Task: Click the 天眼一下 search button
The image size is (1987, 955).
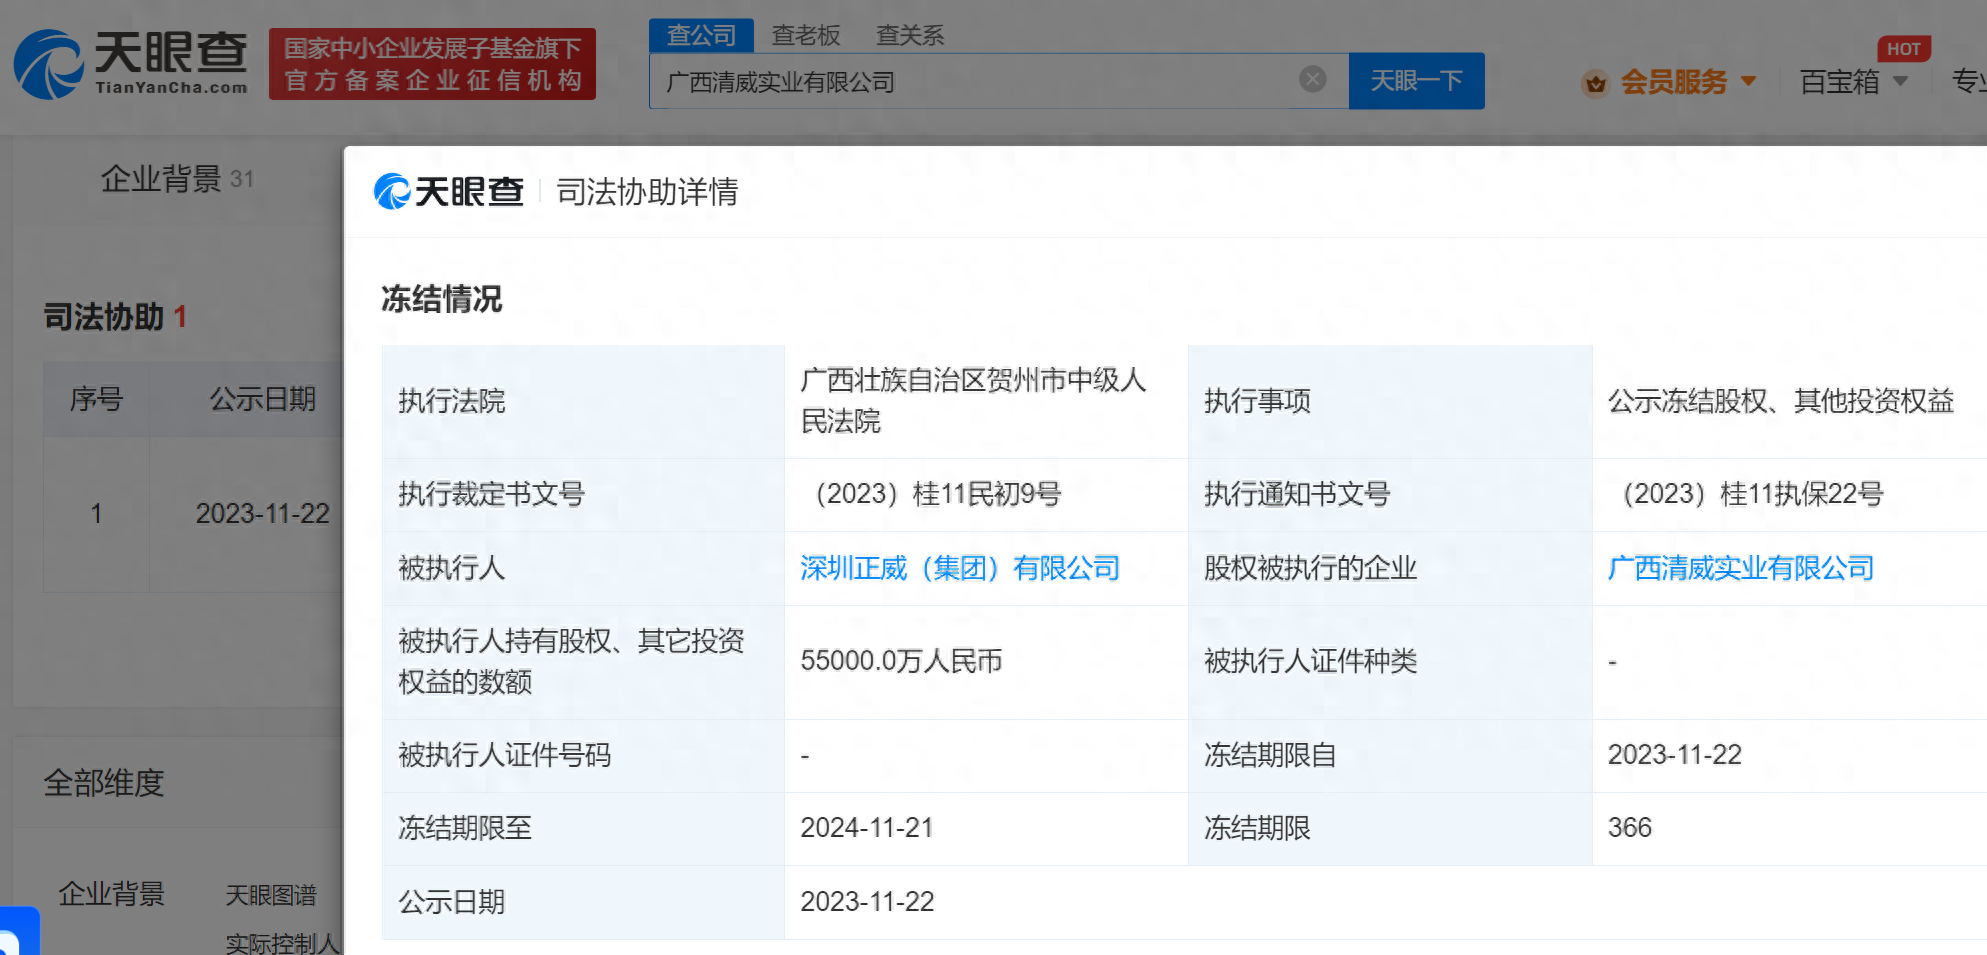Action: coord(1416,81)
